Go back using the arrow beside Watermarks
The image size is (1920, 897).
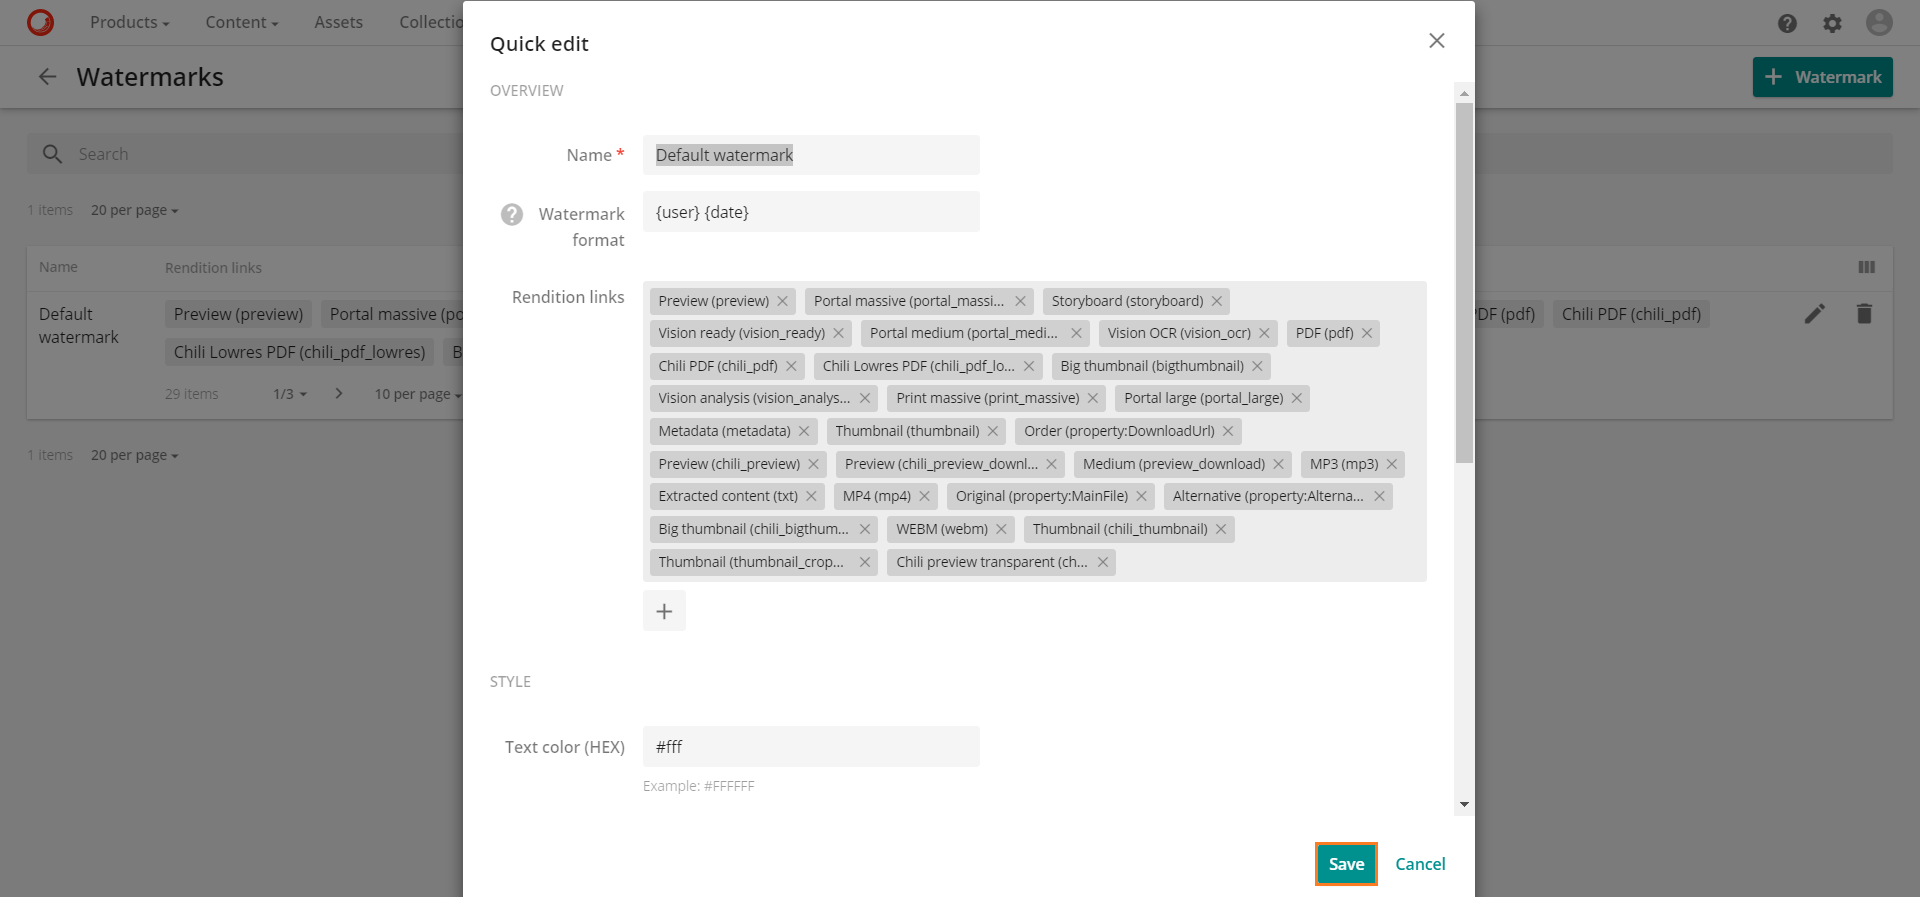pos(47,77)
